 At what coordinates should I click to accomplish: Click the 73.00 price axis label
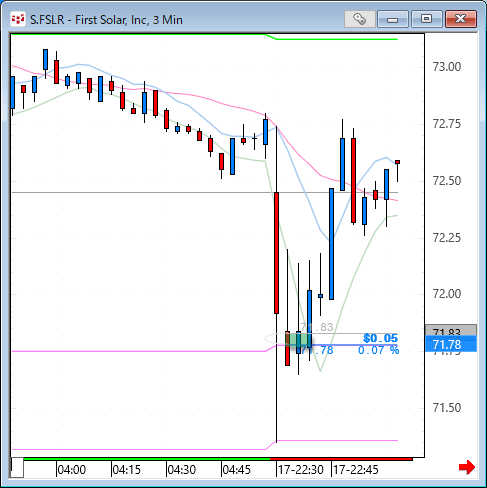[x=447, y=67]
